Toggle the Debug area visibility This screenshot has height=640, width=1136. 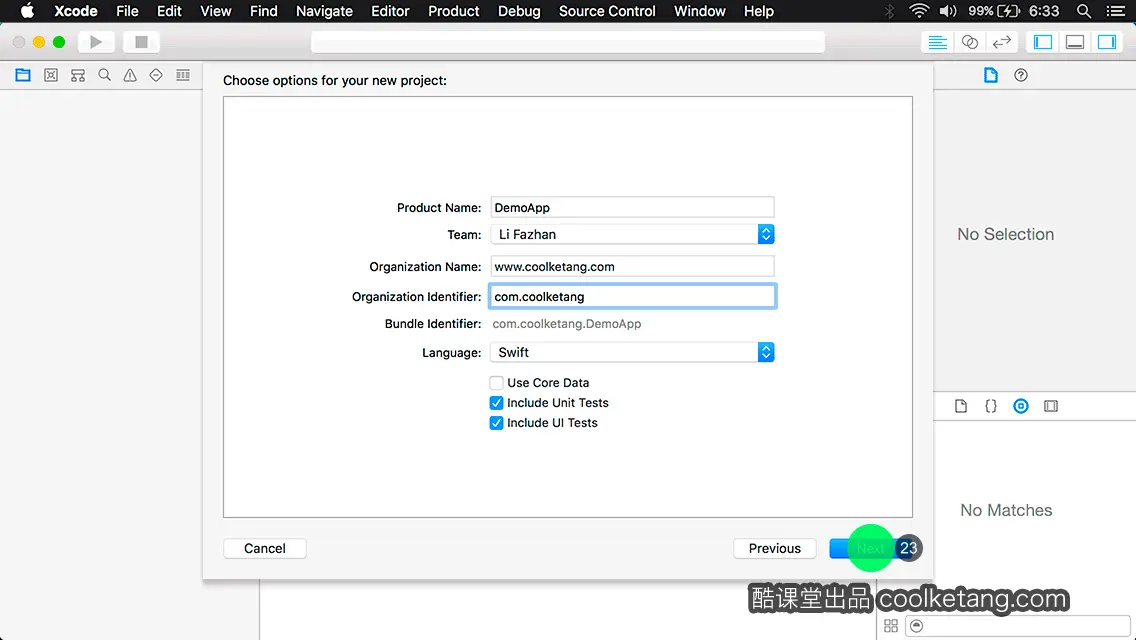(1074, 42)
